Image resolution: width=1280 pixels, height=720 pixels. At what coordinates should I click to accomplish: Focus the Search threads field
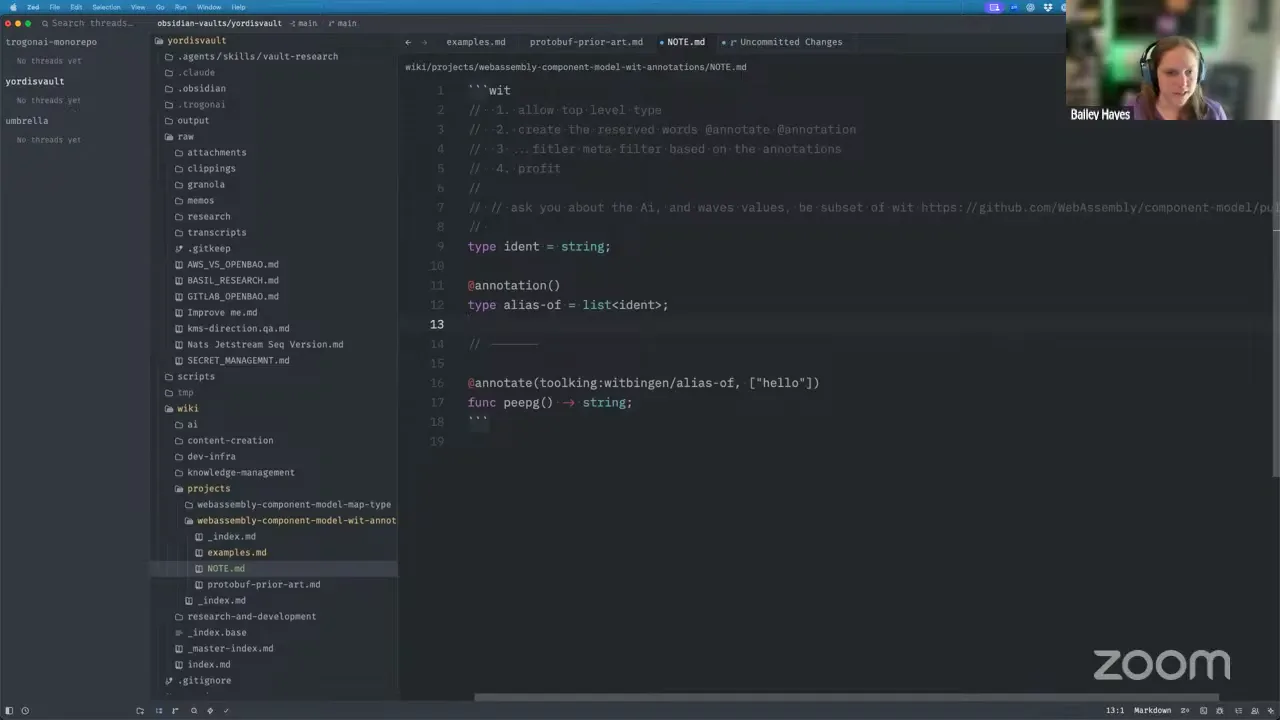tap(90, 23)
